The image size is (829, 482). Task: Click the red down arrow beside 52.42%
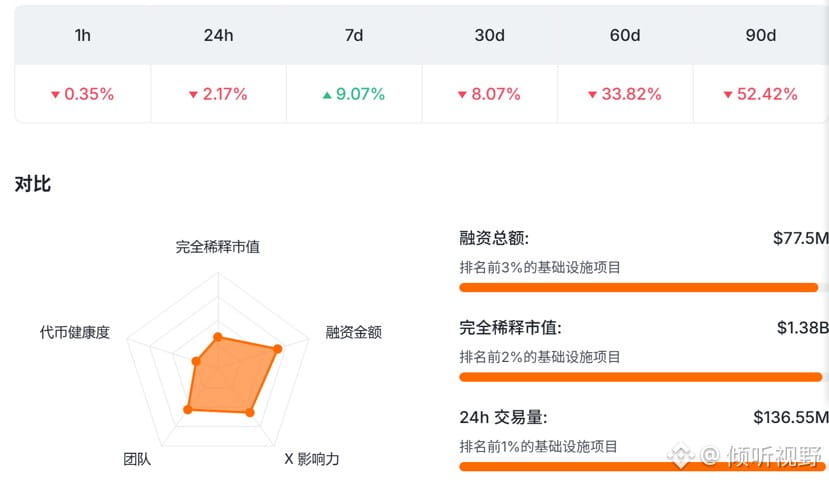pyautogui.click(x=728, y=95)
